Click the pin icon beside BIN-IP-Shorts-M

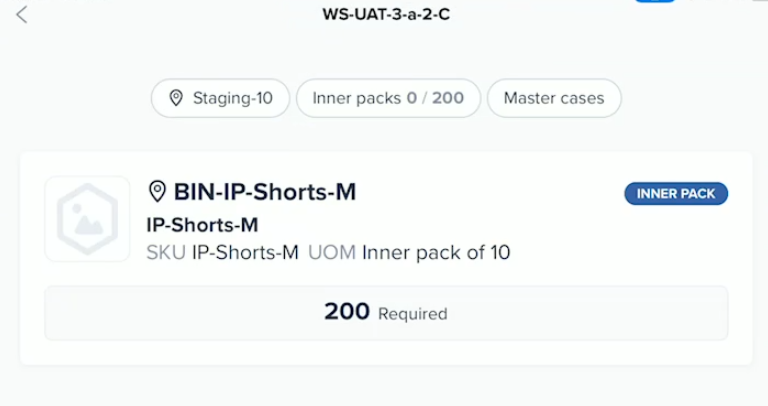pyautogui.click(x=157, y=191)
